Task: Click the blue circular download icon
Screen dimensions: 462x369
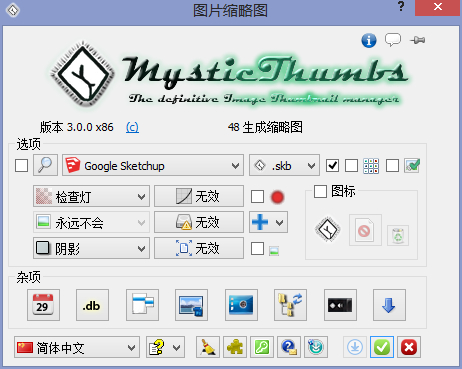Action: pyautogui.click(x=355, y=347)
